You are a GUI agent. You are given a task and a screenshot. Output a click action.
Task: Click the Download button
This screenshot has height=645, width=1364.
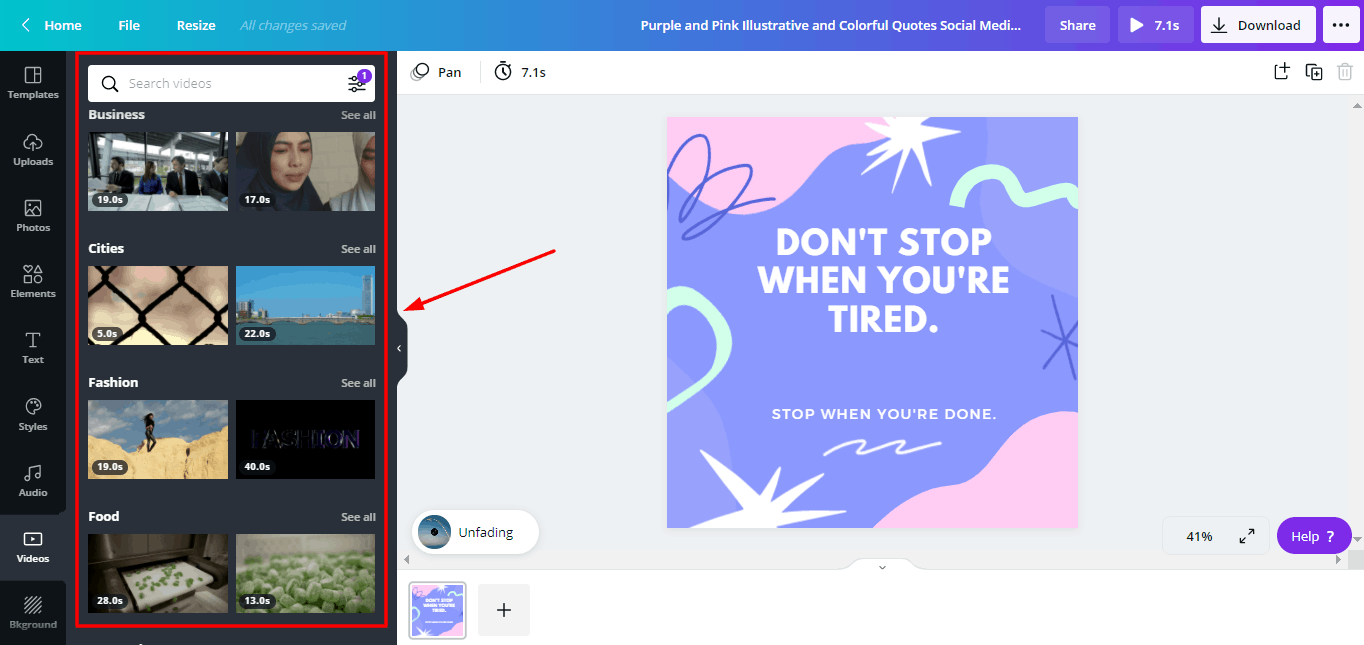[1258, 25]
